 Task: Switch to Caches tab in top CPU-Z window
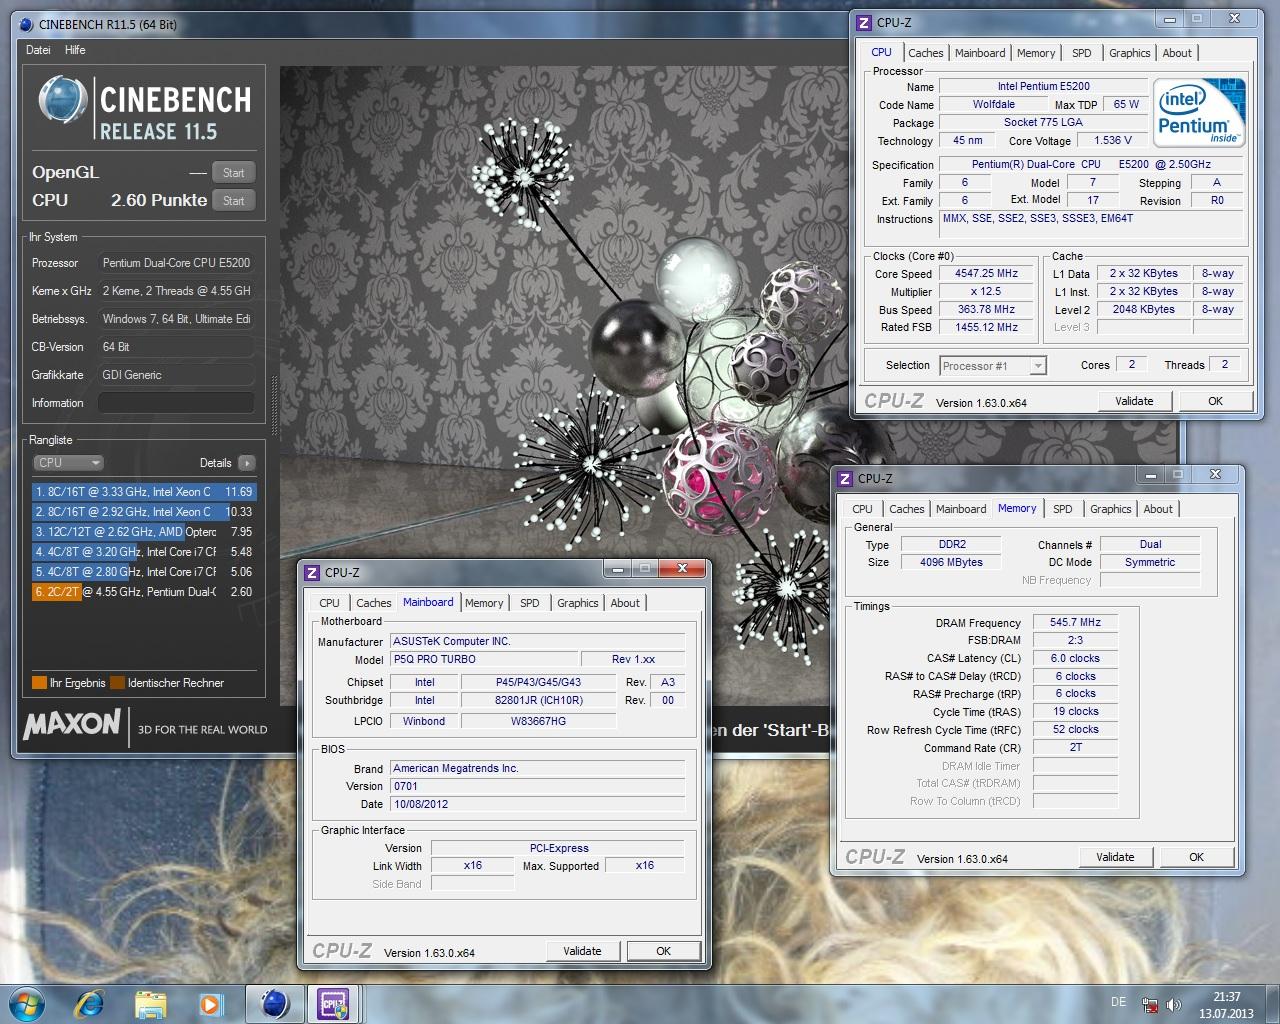pyautogui.click(x=926, y=53)
